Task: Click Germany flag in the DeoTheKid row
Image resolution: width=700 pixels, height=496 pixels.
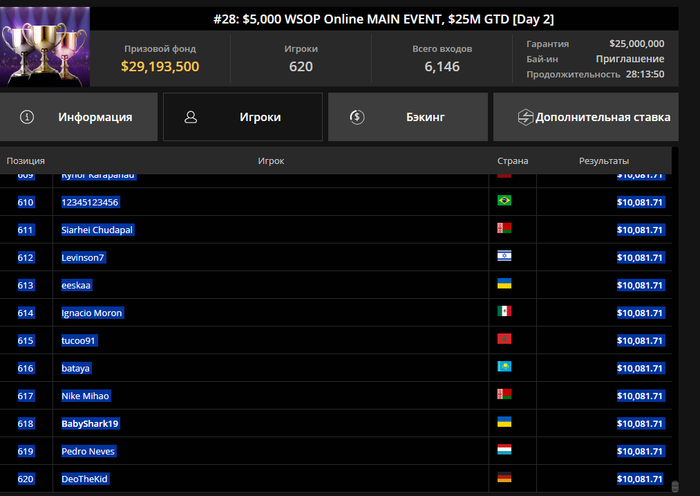Action: (x=504, y=477)
